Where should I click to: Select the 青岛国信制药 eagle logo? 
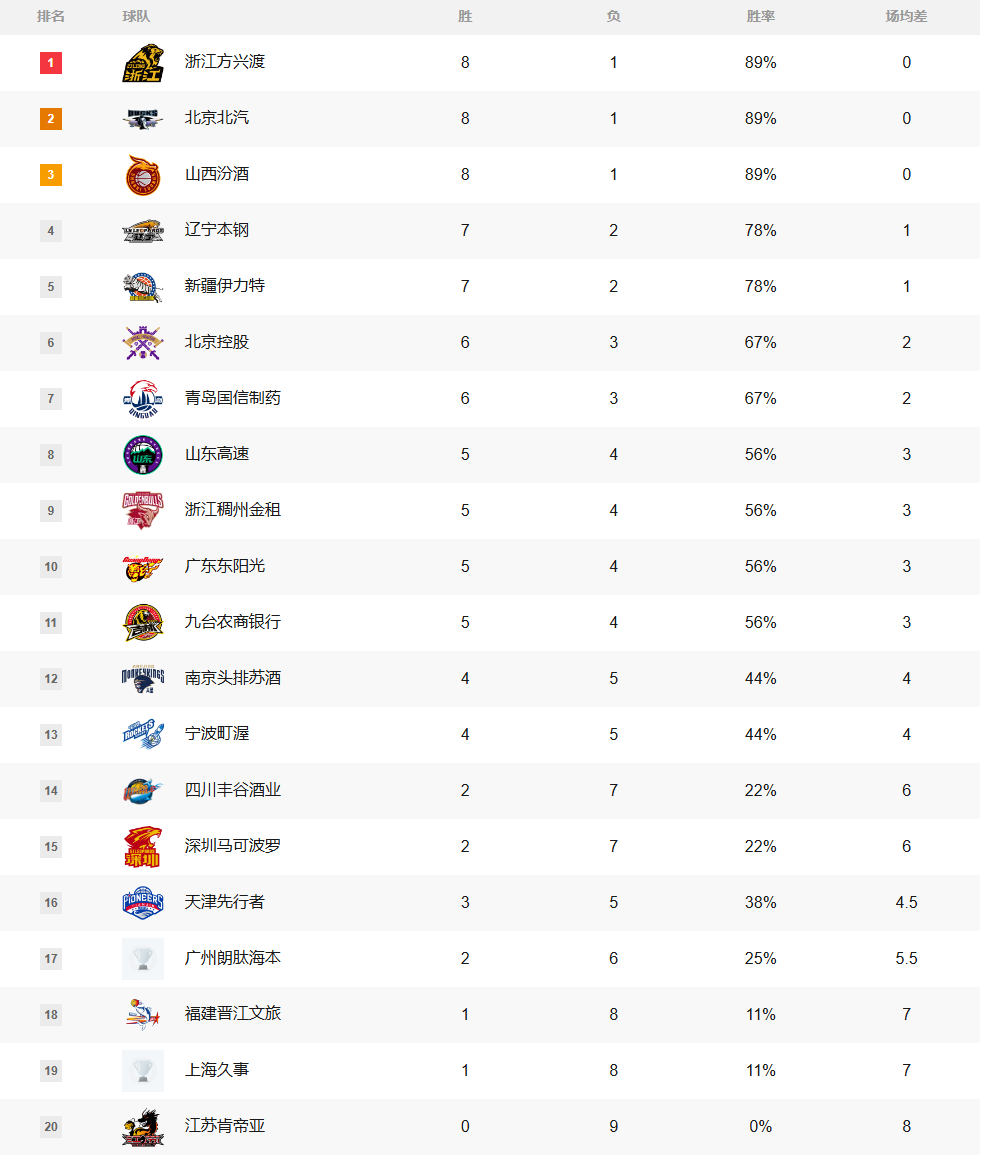click(x=143, y=399)
